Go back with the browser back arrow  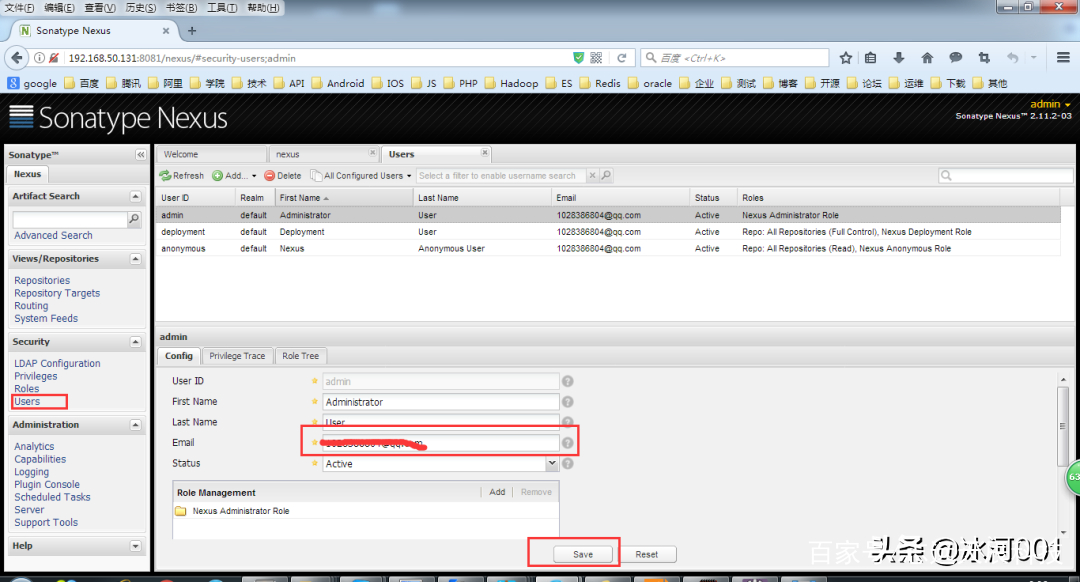point(17,58)
